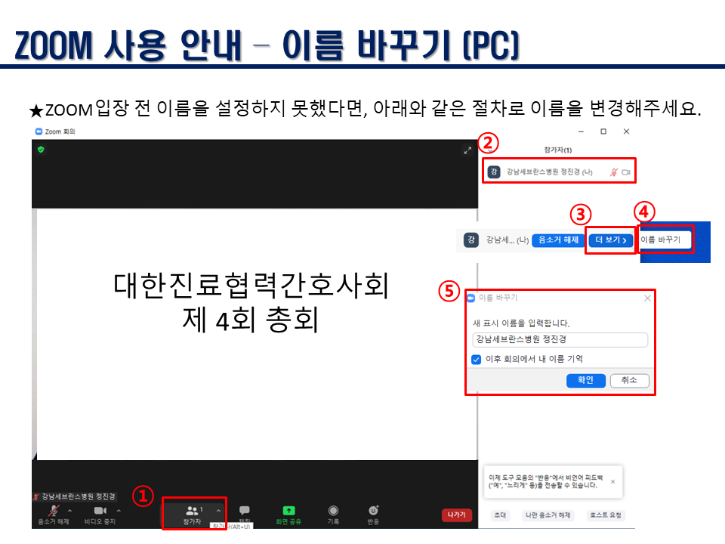Click the new display name input field

[x=560, y=339]
